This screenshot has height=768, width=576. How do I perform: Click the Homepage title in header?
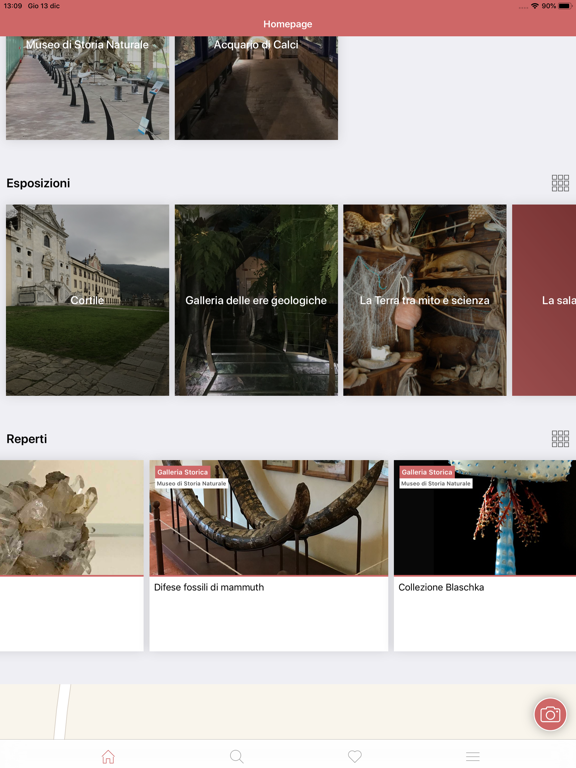tap(288, 24)
